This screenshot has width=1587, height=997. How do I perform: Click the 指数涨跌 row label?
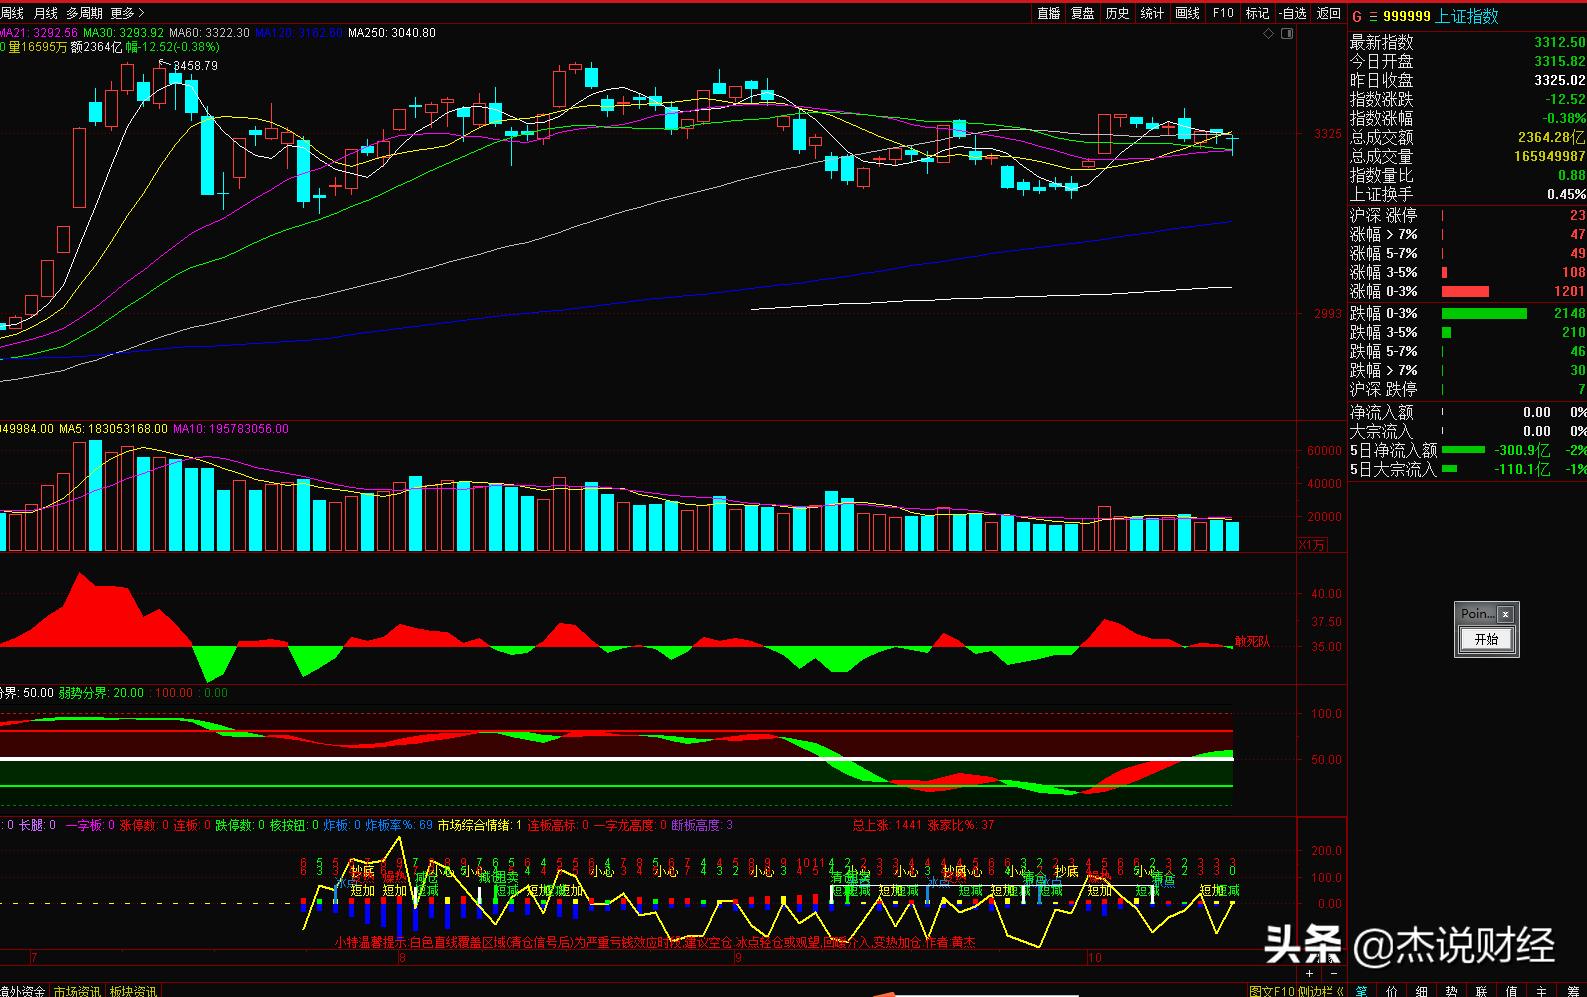(x=1382, y=99)
